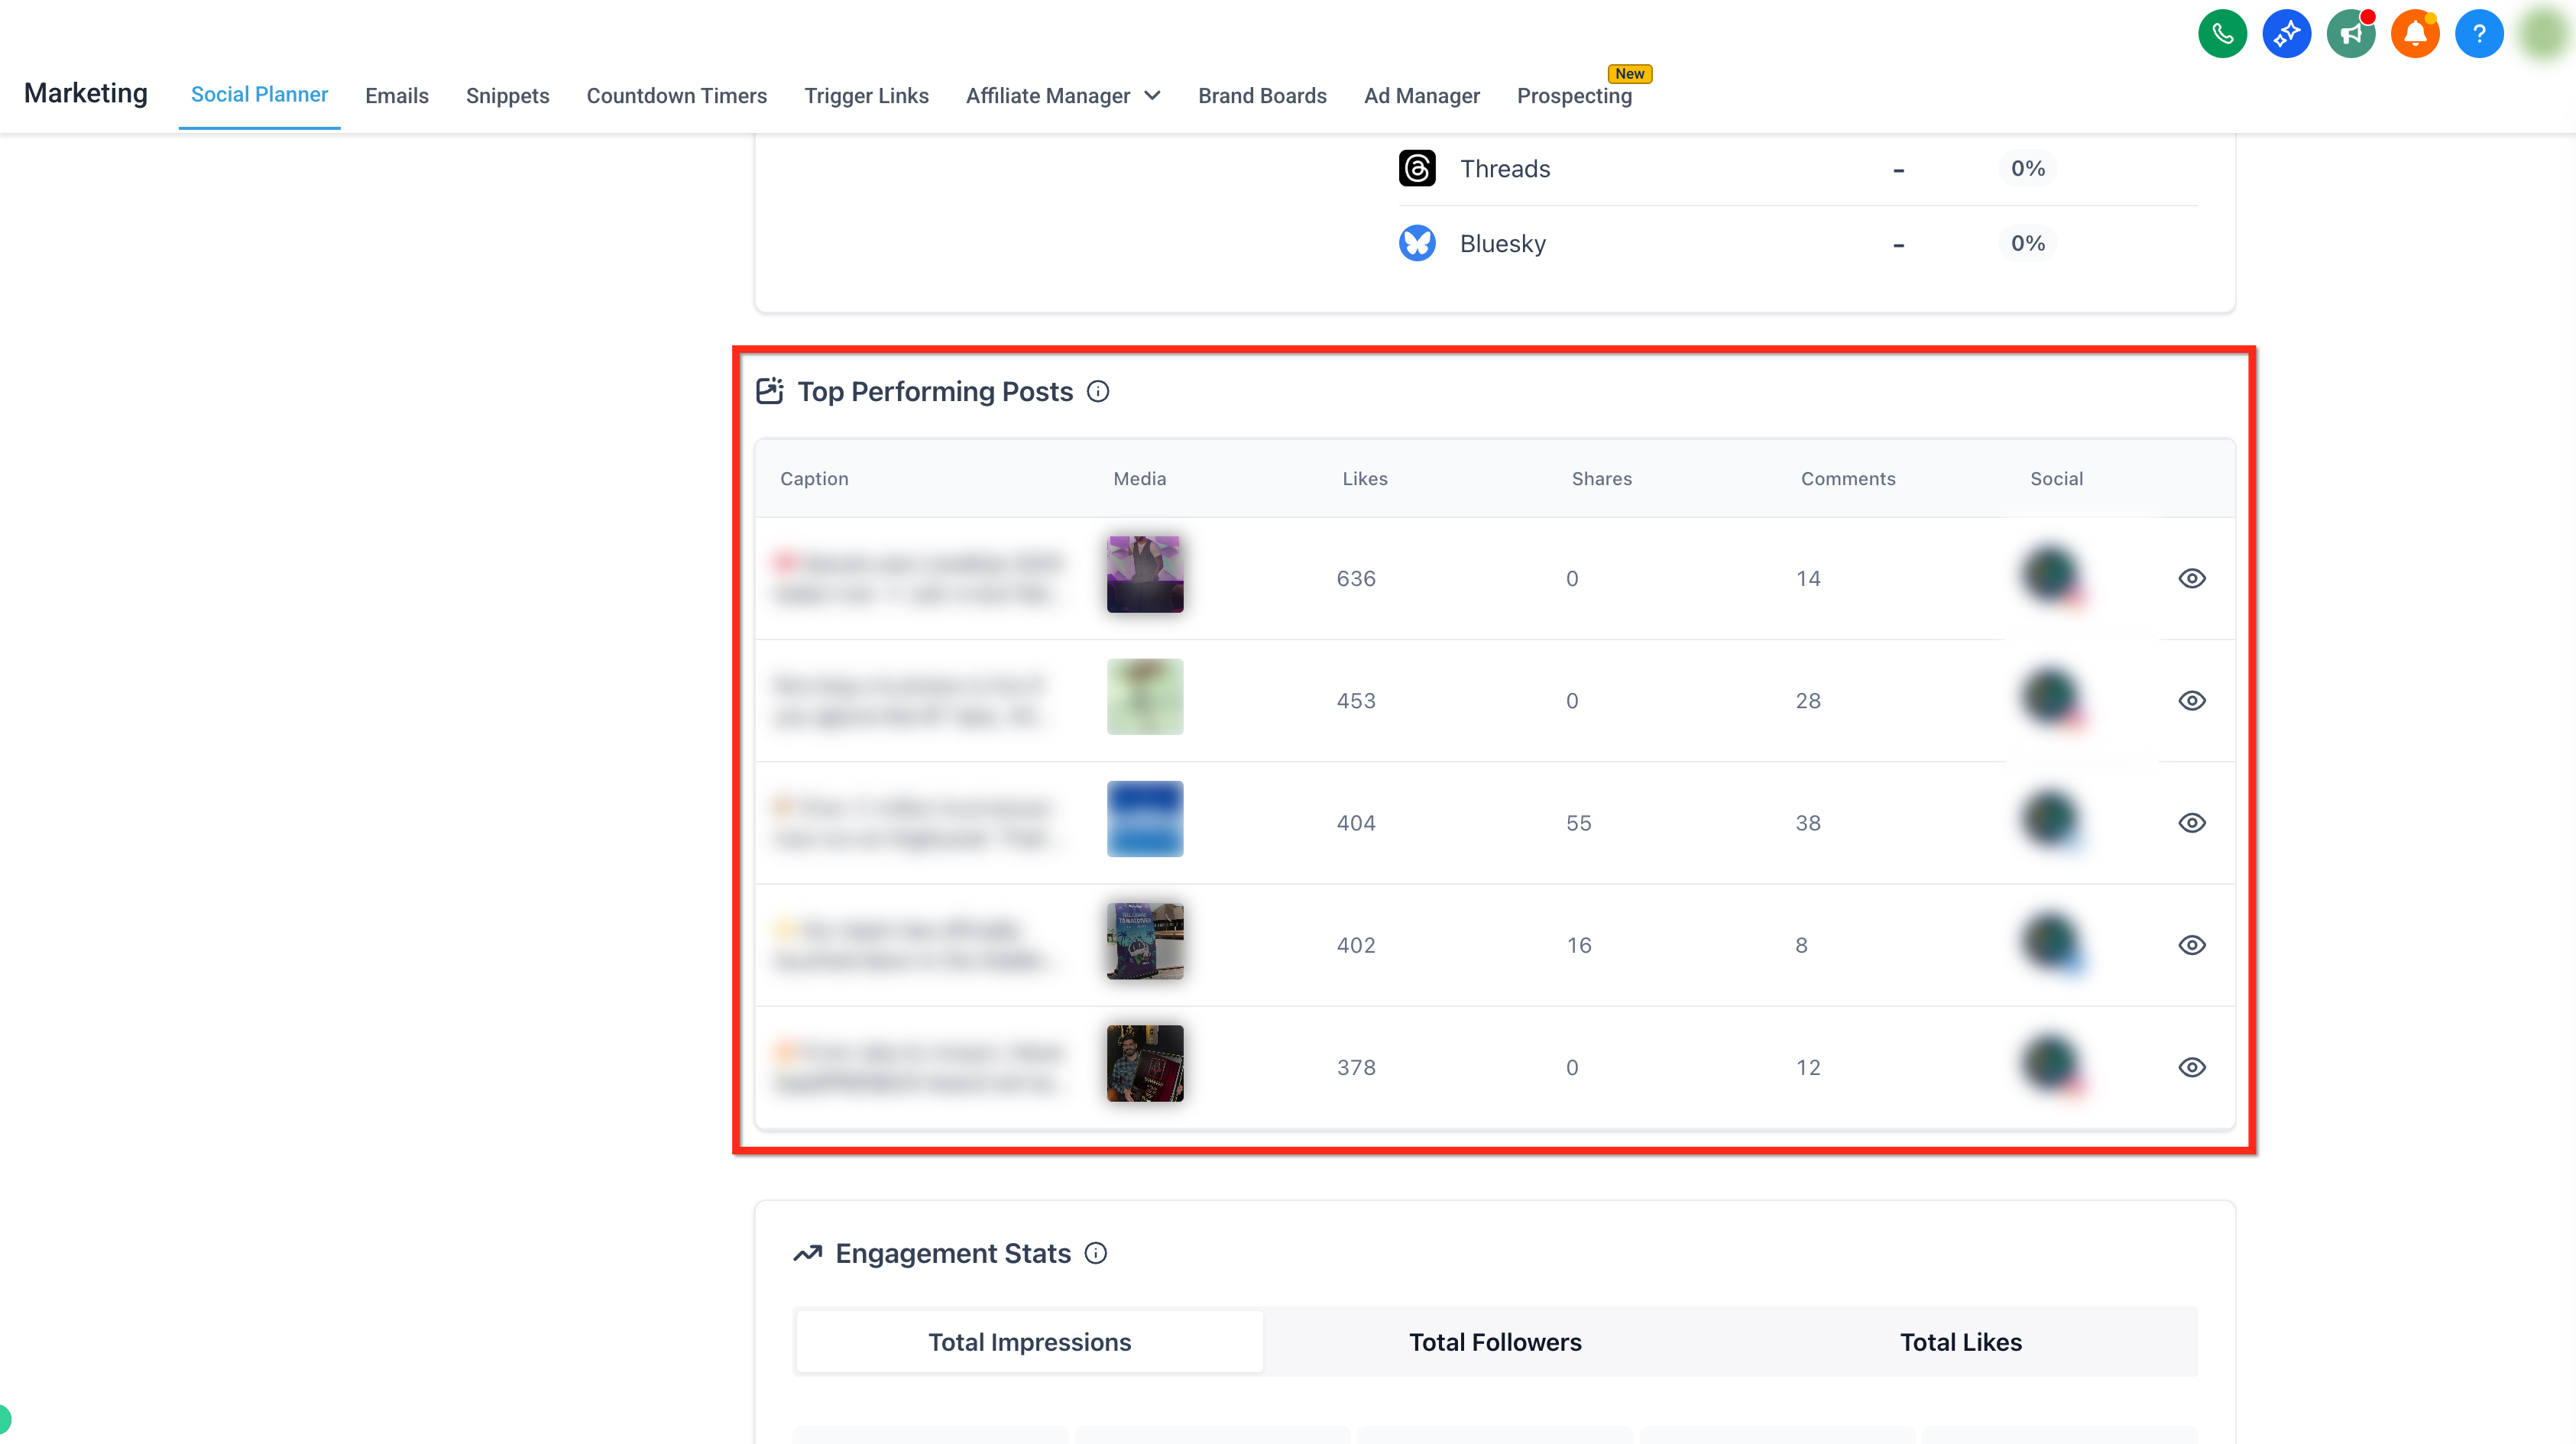The image size is (2576, 1444).
Task: Switch to the Total Likes tab
Action: click(1960, 1342)
